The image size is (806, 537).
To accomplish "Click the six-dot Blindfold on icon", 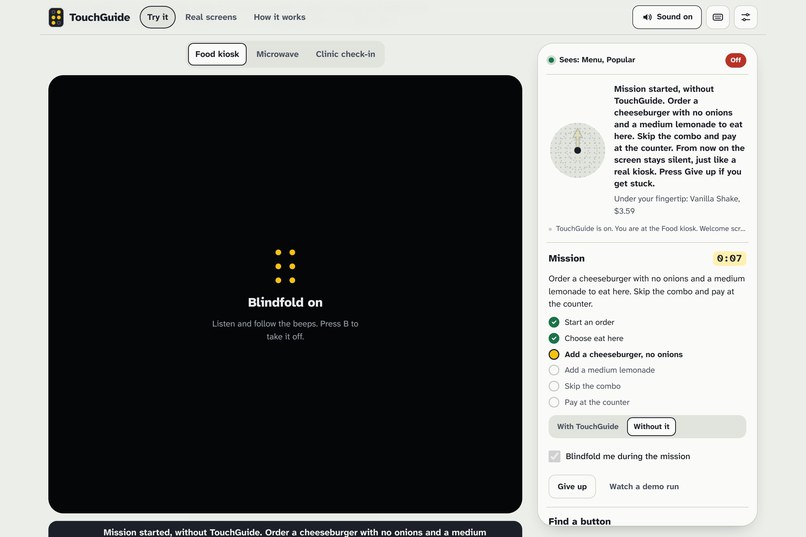I will pos(285,266).
